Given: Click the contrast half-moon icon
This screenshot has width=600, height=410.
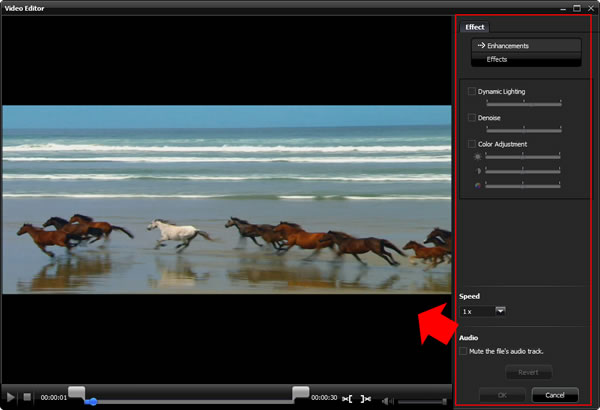Looking at the screenshot, I should pos(477,171).
